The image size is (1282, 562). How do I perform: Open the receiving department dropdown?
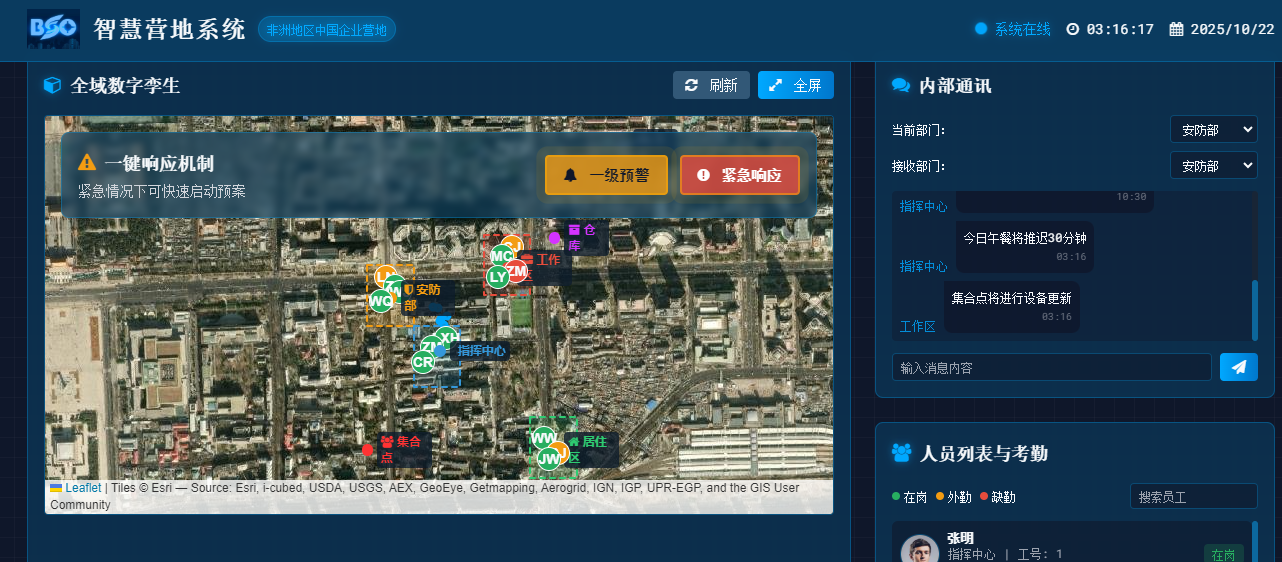pos(1213,165)
